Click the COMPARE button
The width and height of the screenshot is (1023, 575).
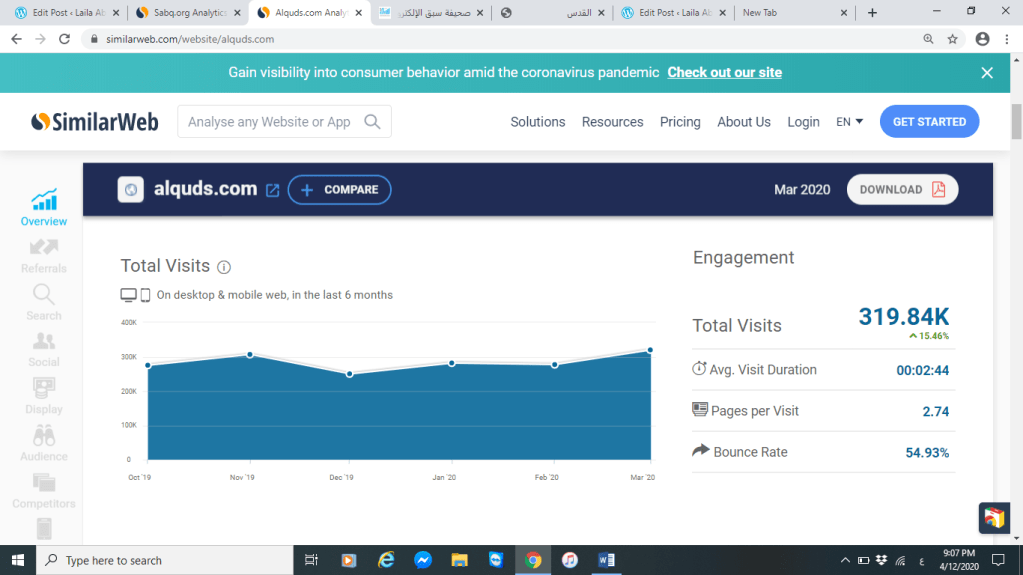click(340, 190)
